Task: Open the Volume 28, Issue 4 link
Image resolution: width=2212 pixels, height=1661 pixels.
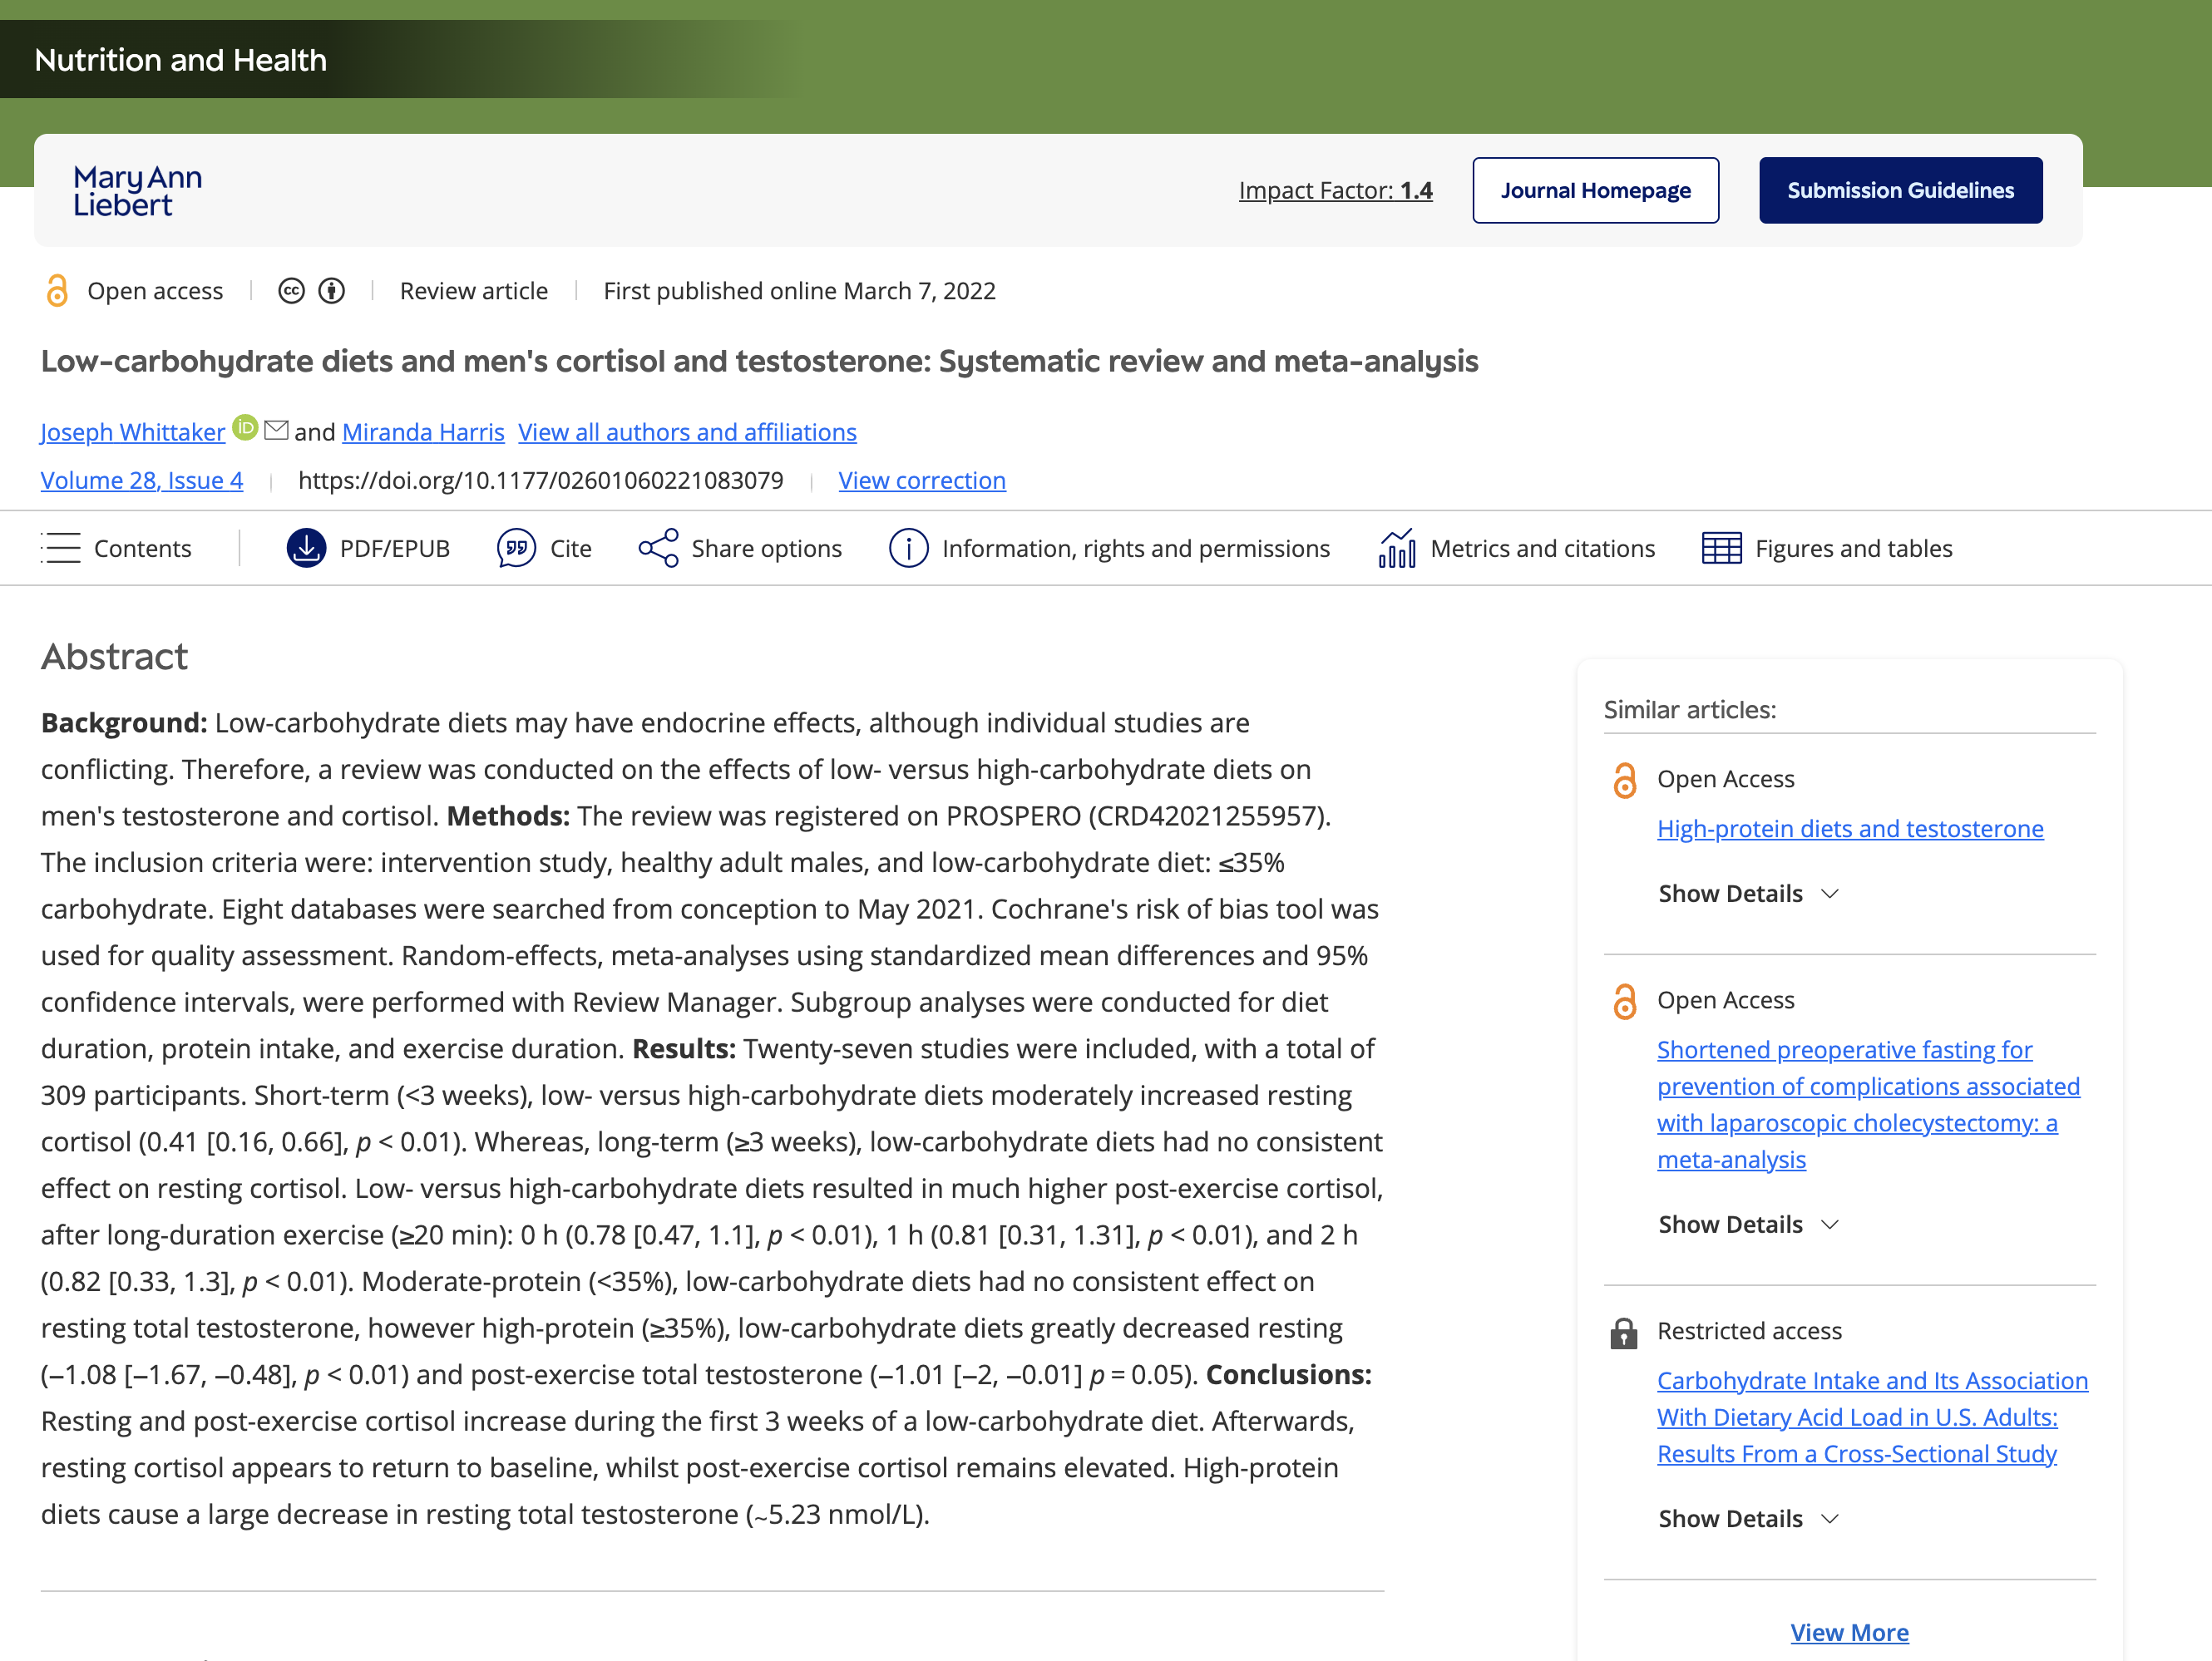Action: tap(142, 480)
